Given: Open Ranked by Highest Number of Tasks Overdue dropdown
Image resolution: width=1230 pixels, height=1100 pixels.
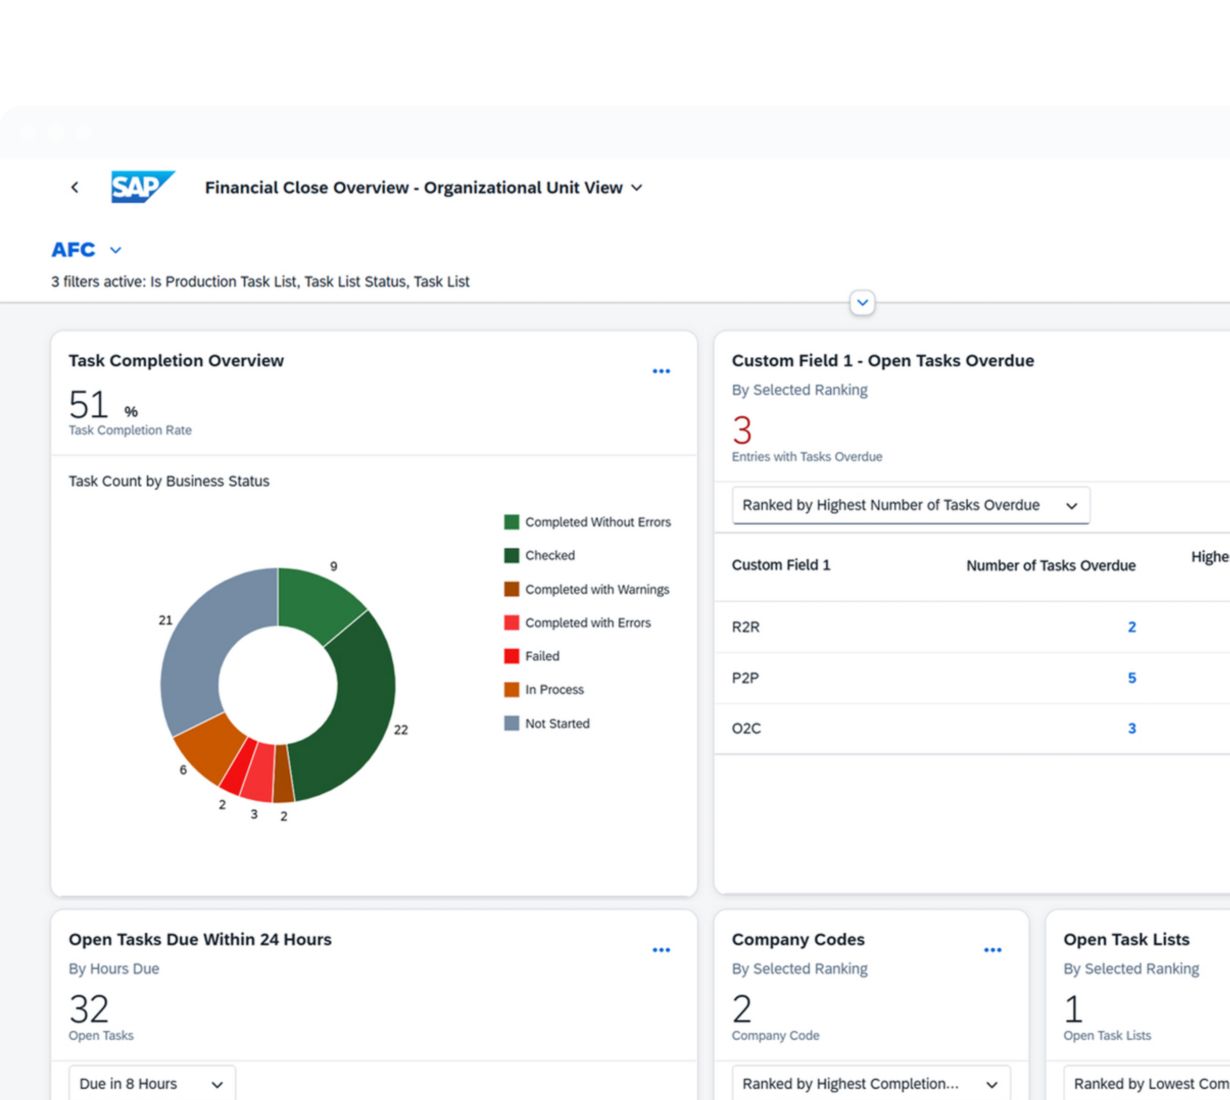Looking at the screenshot, I should (910, 505).
